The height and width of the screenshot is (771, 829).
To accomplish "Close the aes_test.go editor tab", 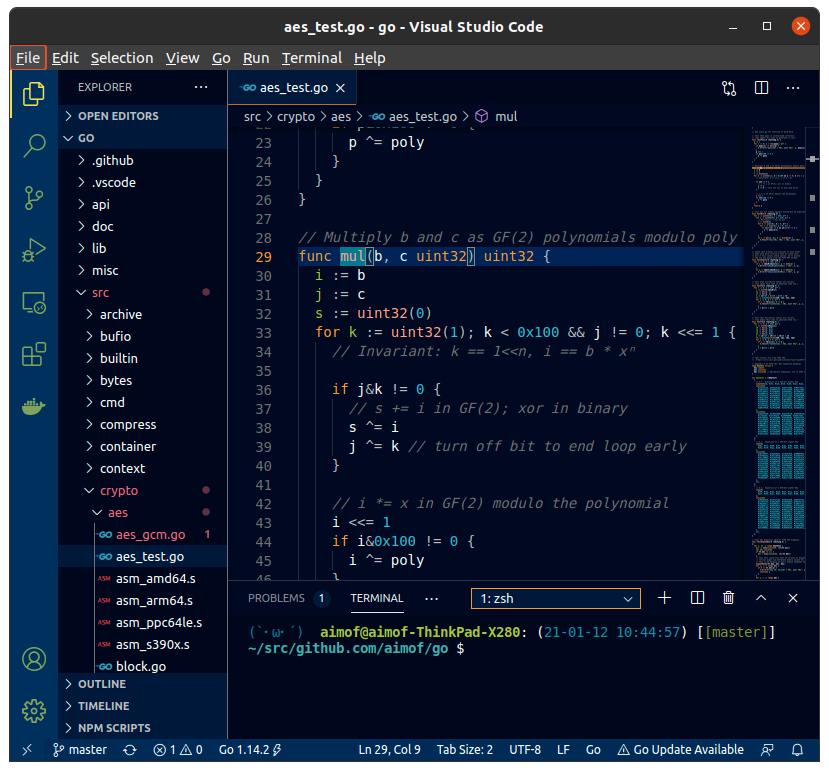I will tap(340, 88).
